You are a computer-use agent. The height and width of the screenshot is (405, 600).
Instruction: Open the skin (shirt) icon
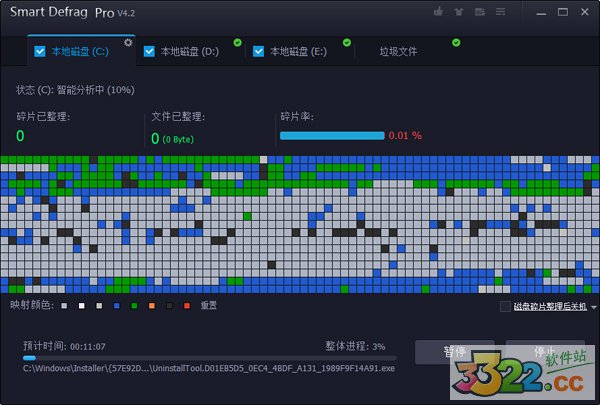459,12
